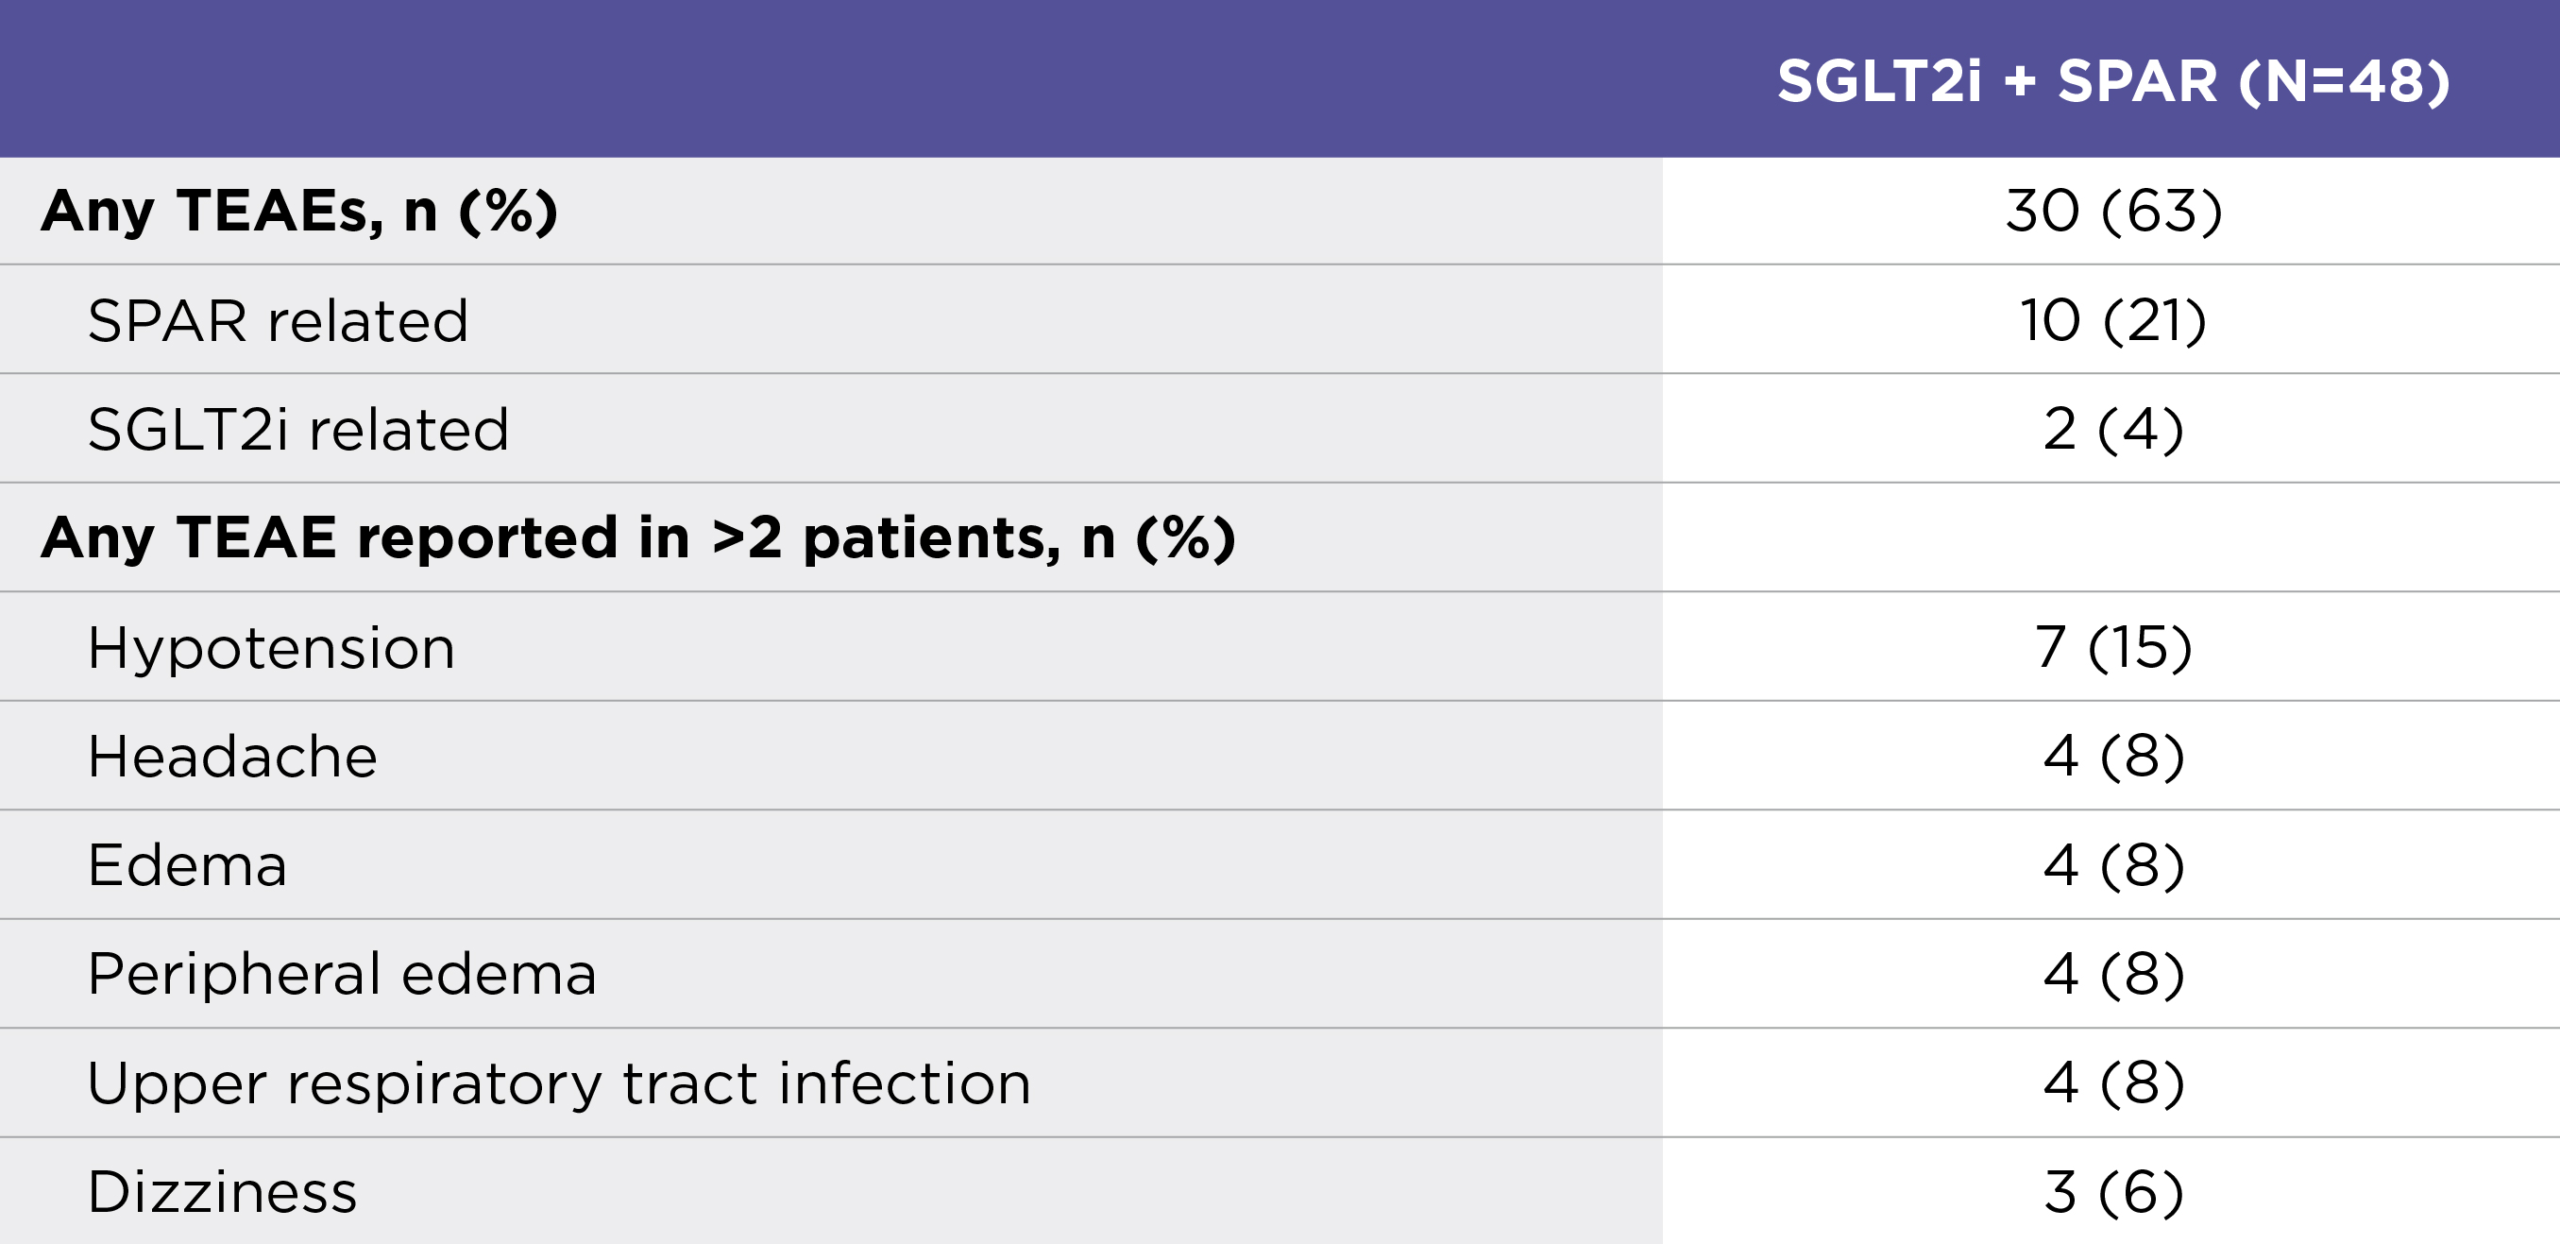Click the Hypotension row label

click(271, 648)
